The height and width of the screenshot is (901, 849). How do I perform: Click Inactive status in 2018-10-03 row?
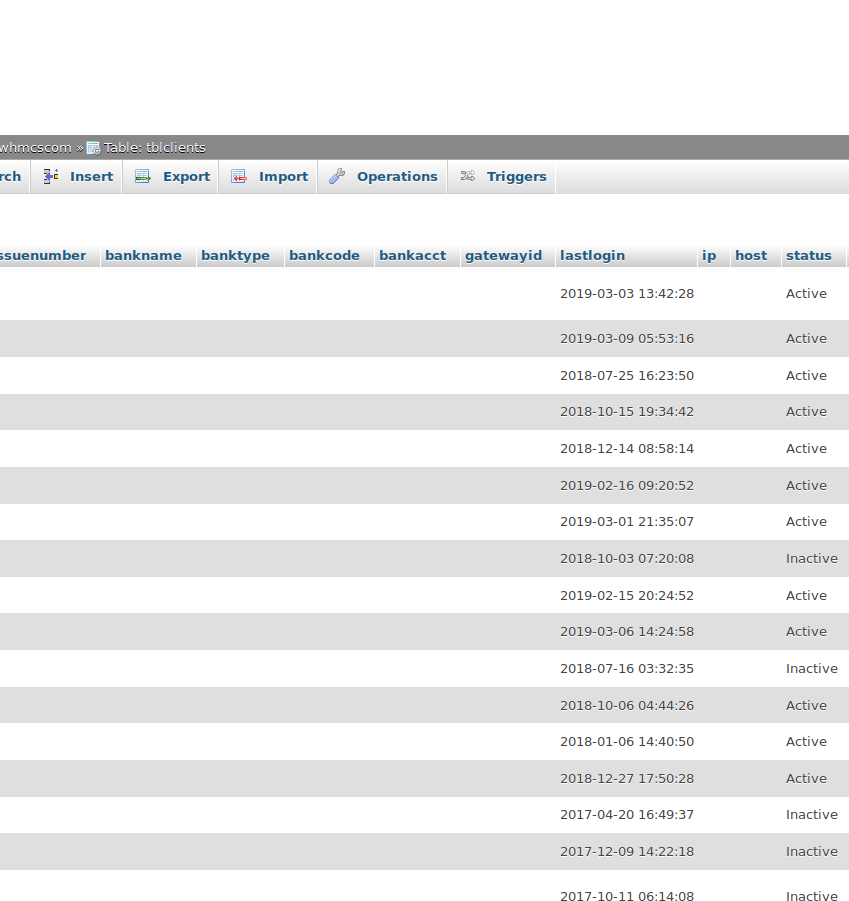[812, 559]
